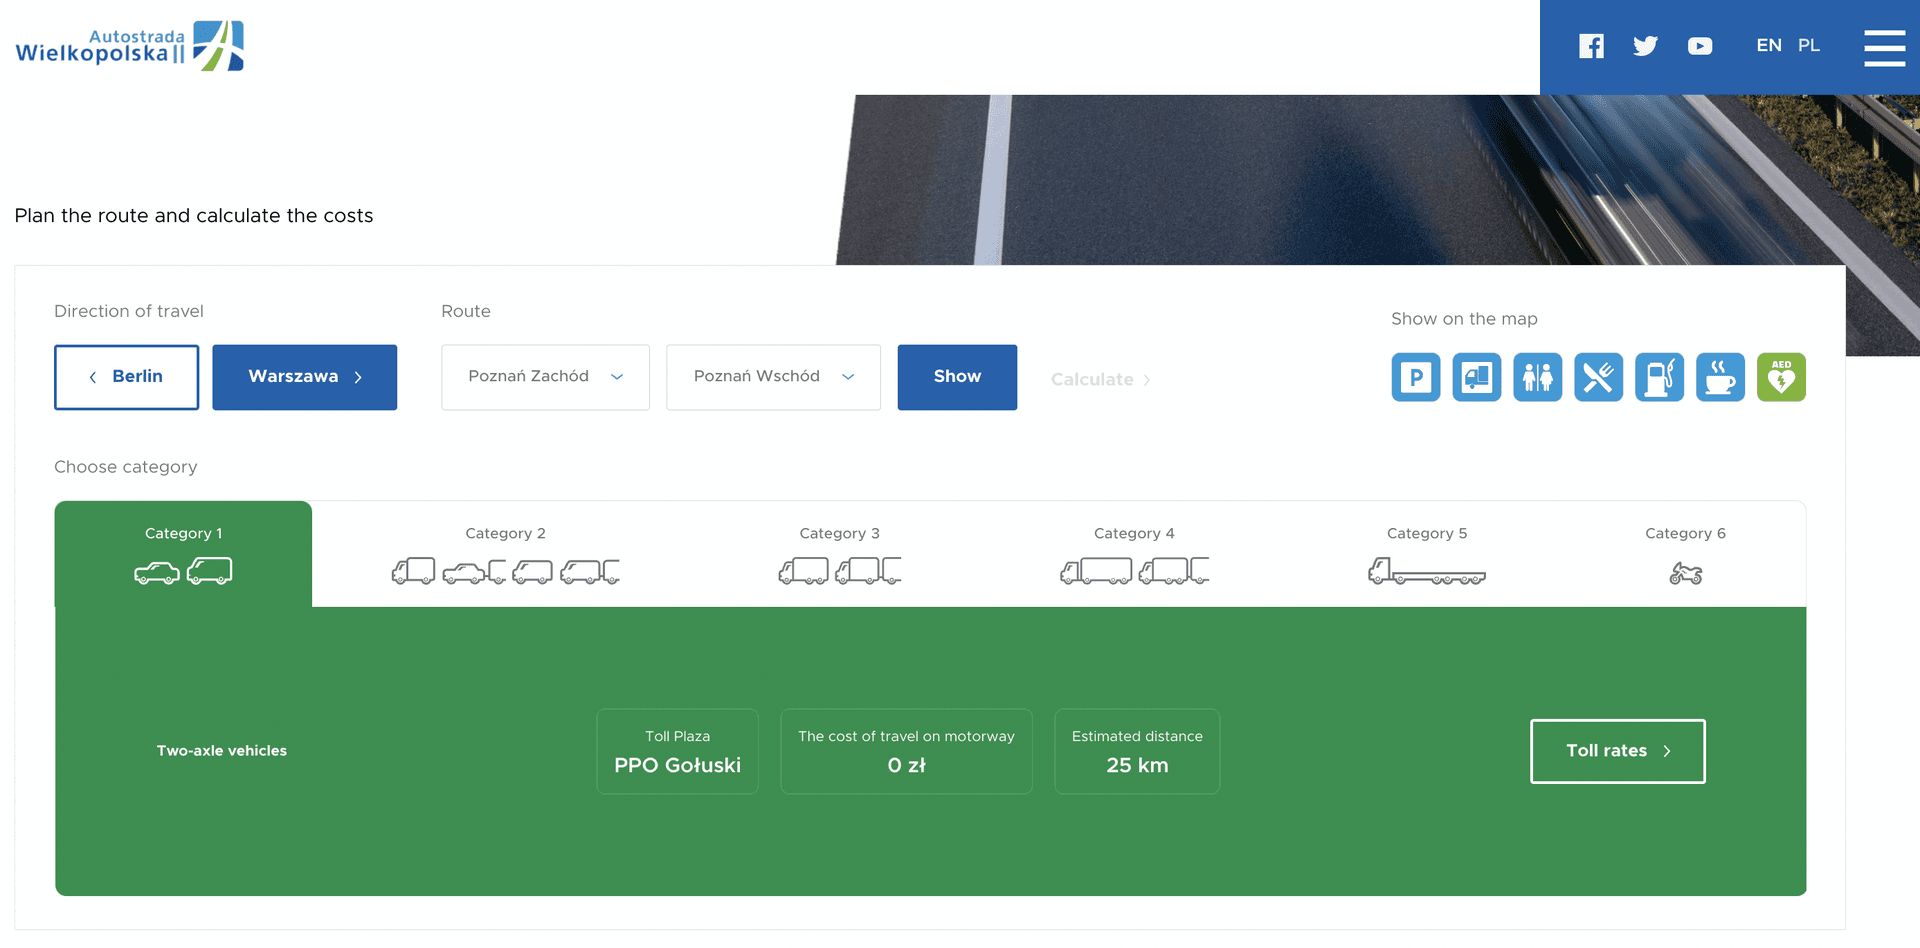
Task: Switch to Category 4 tab
Action: click(1134, 554)
